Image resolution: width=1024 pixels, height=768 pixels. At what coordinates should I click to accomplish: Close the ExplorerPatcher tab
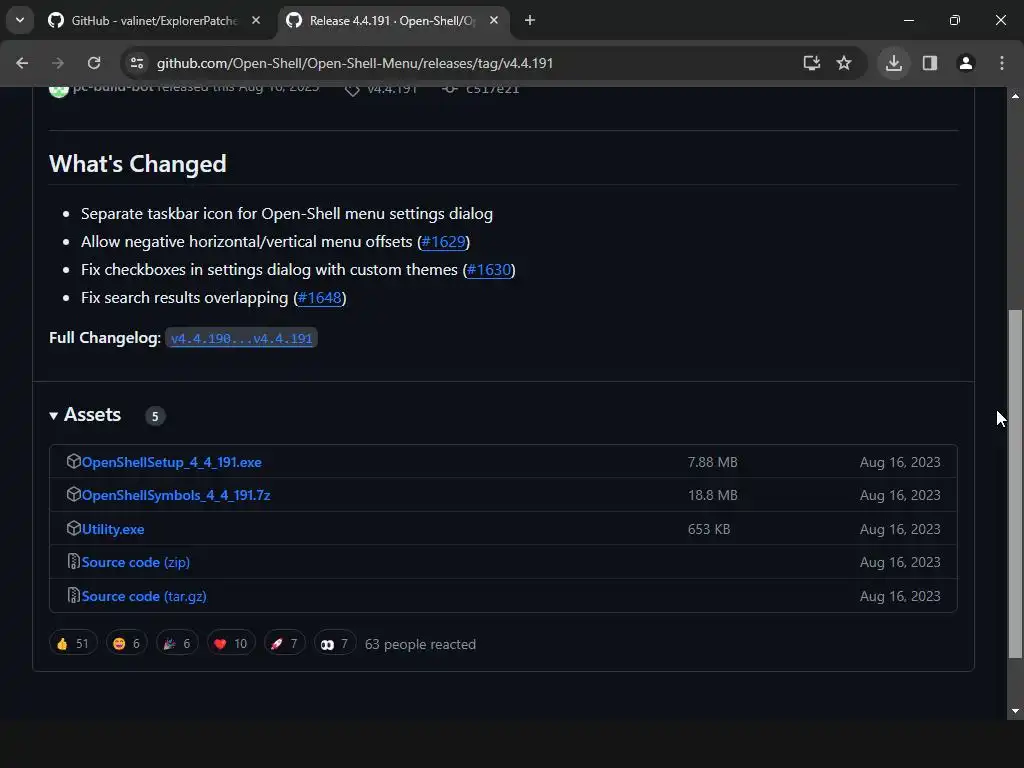[x=256, y=20]
